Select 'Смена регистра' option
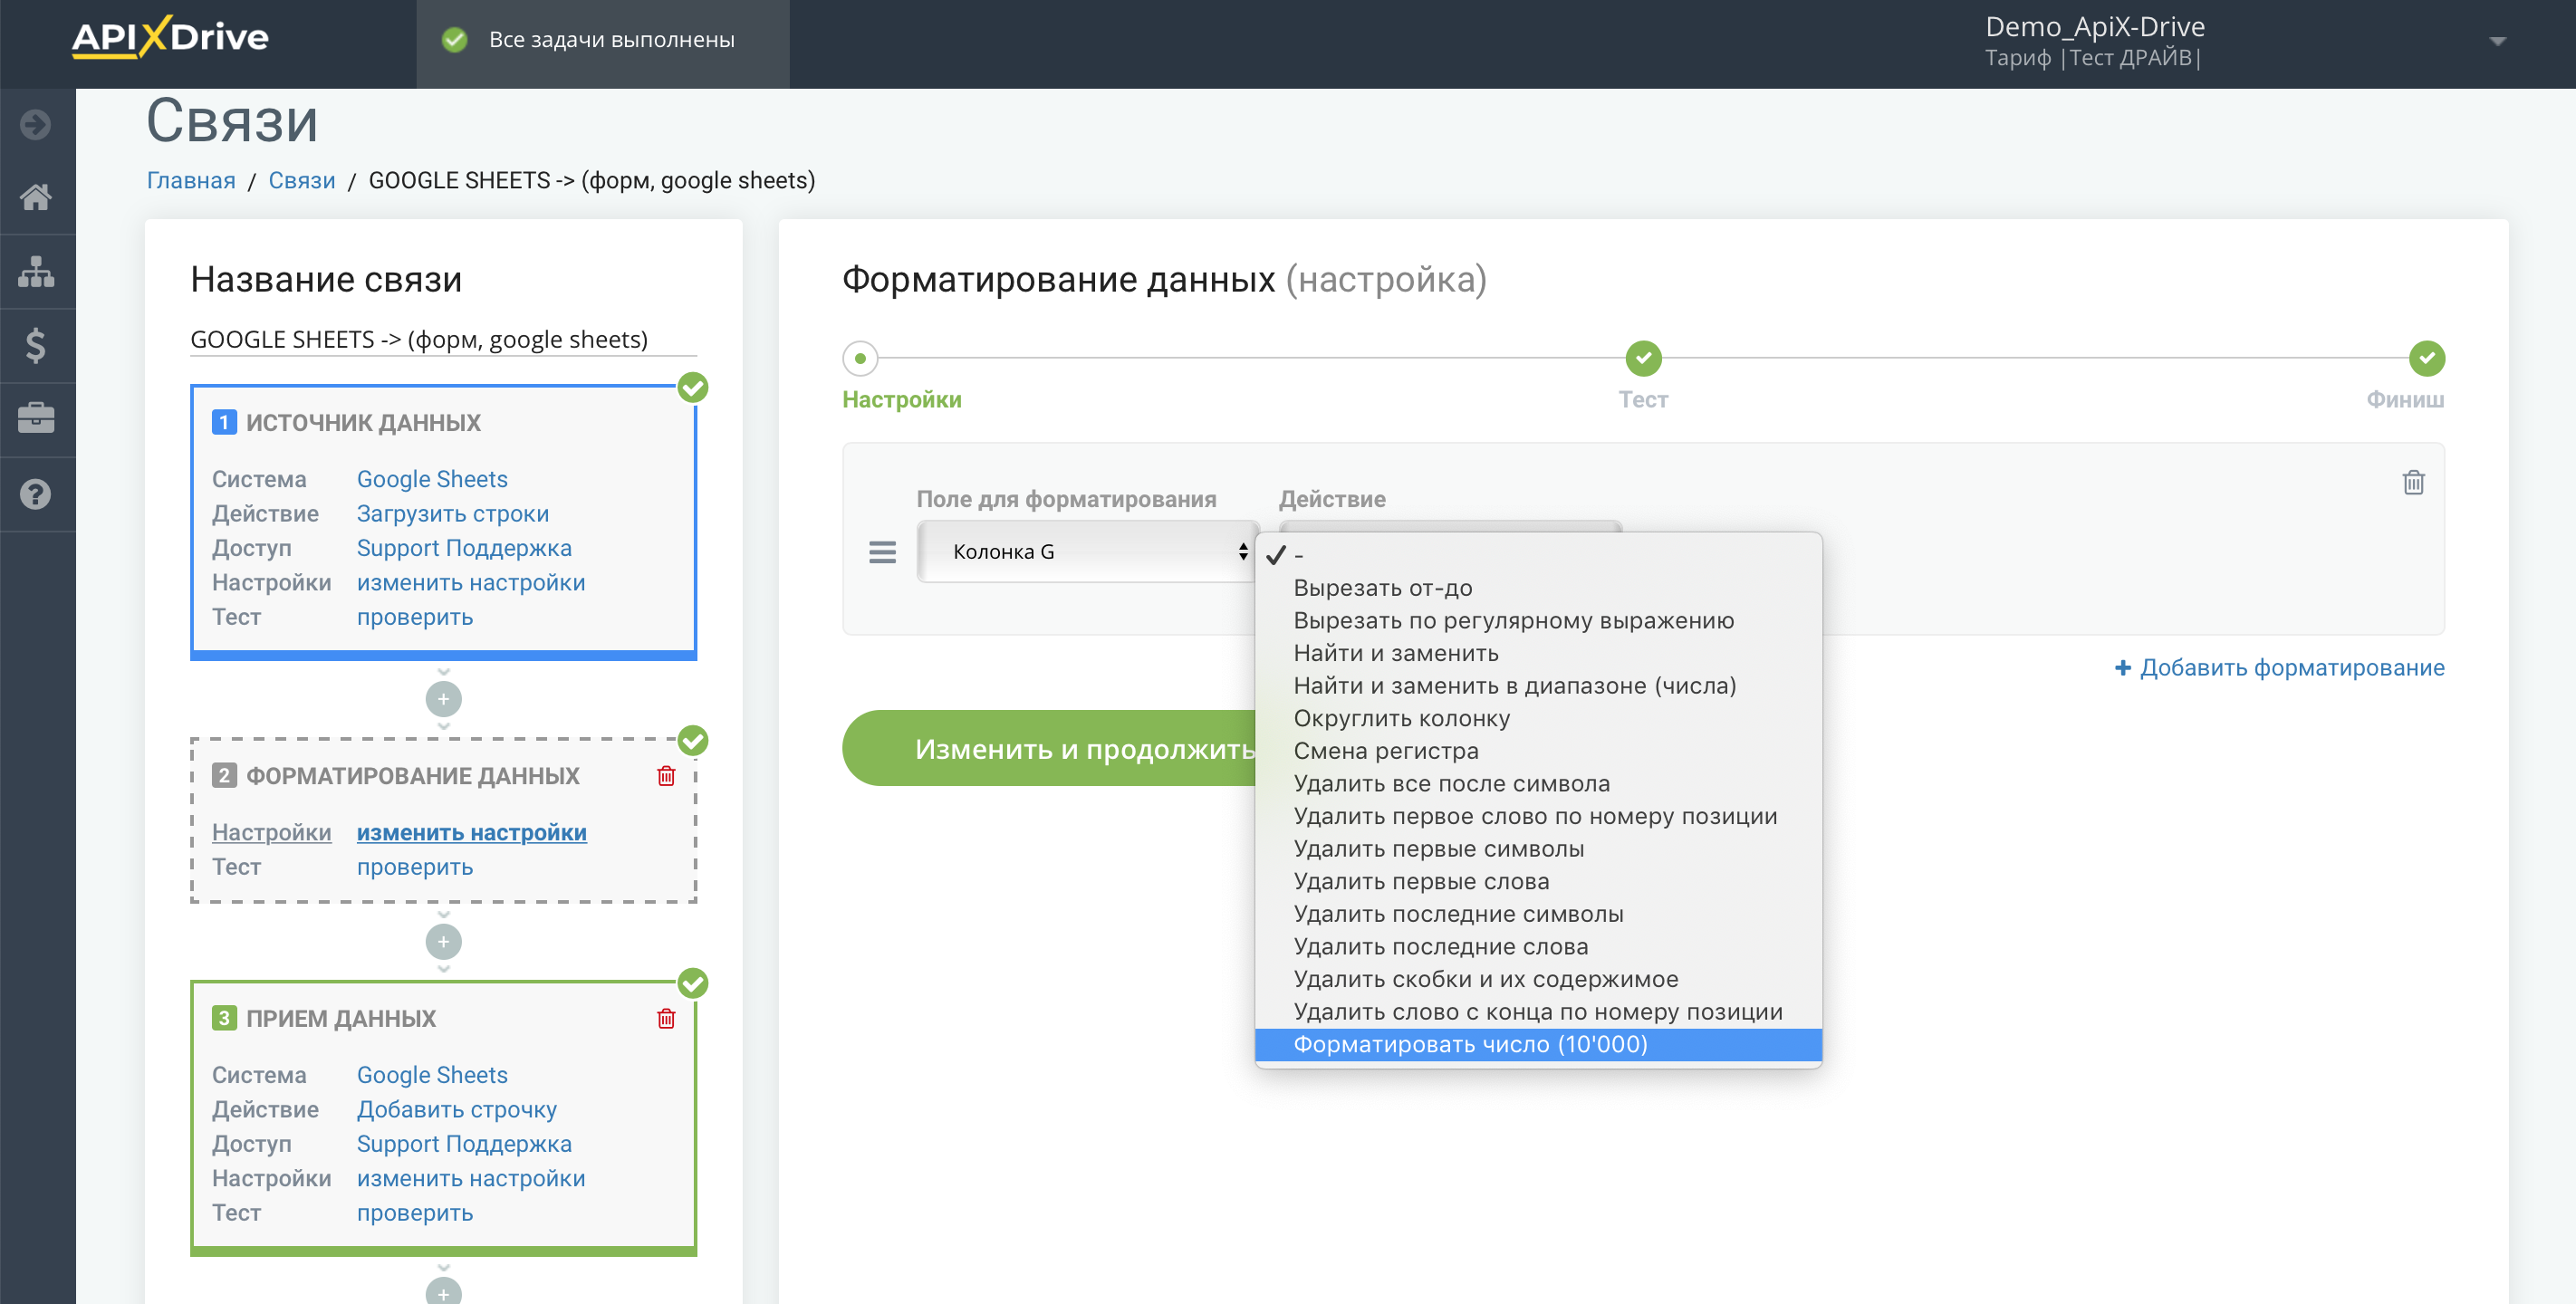Viewport: 2576px width, 1304px height. 1538,751
